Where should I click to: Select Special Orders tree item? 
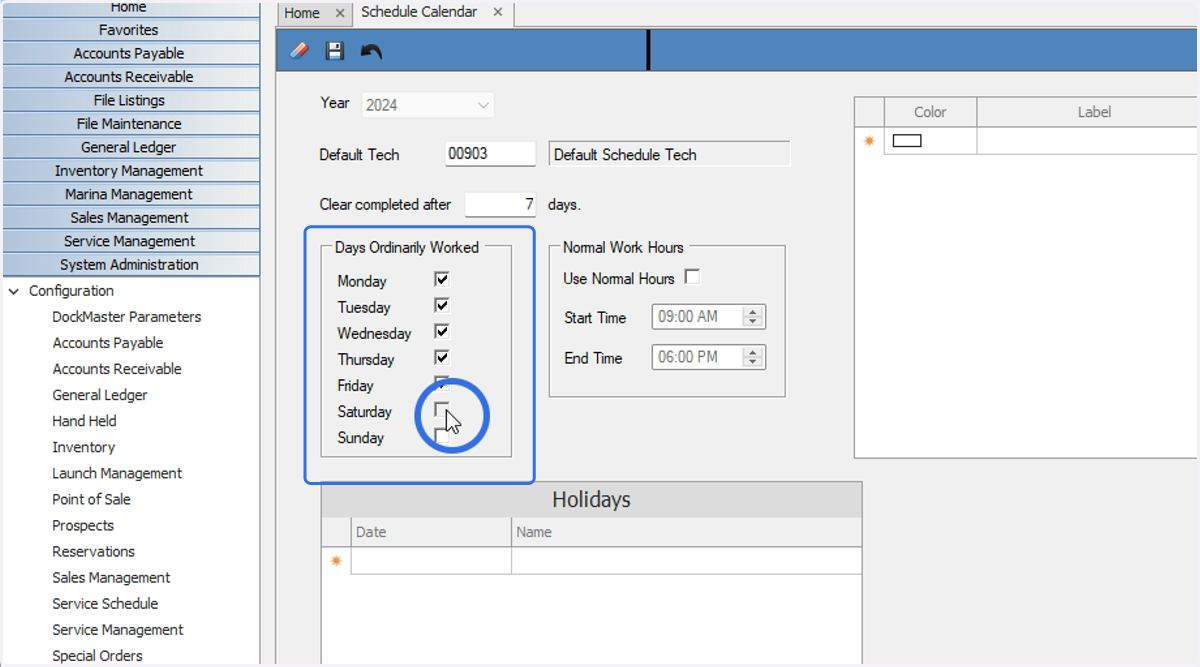tap(97, 655)
